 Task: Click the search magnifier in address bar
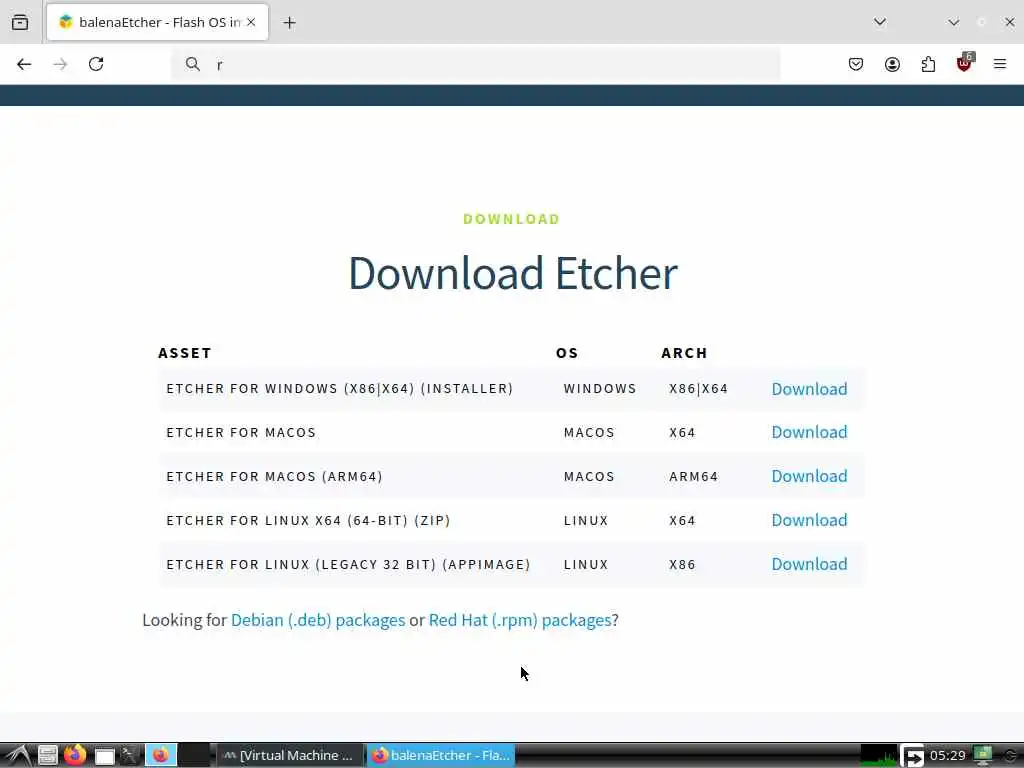coord(193,64)
